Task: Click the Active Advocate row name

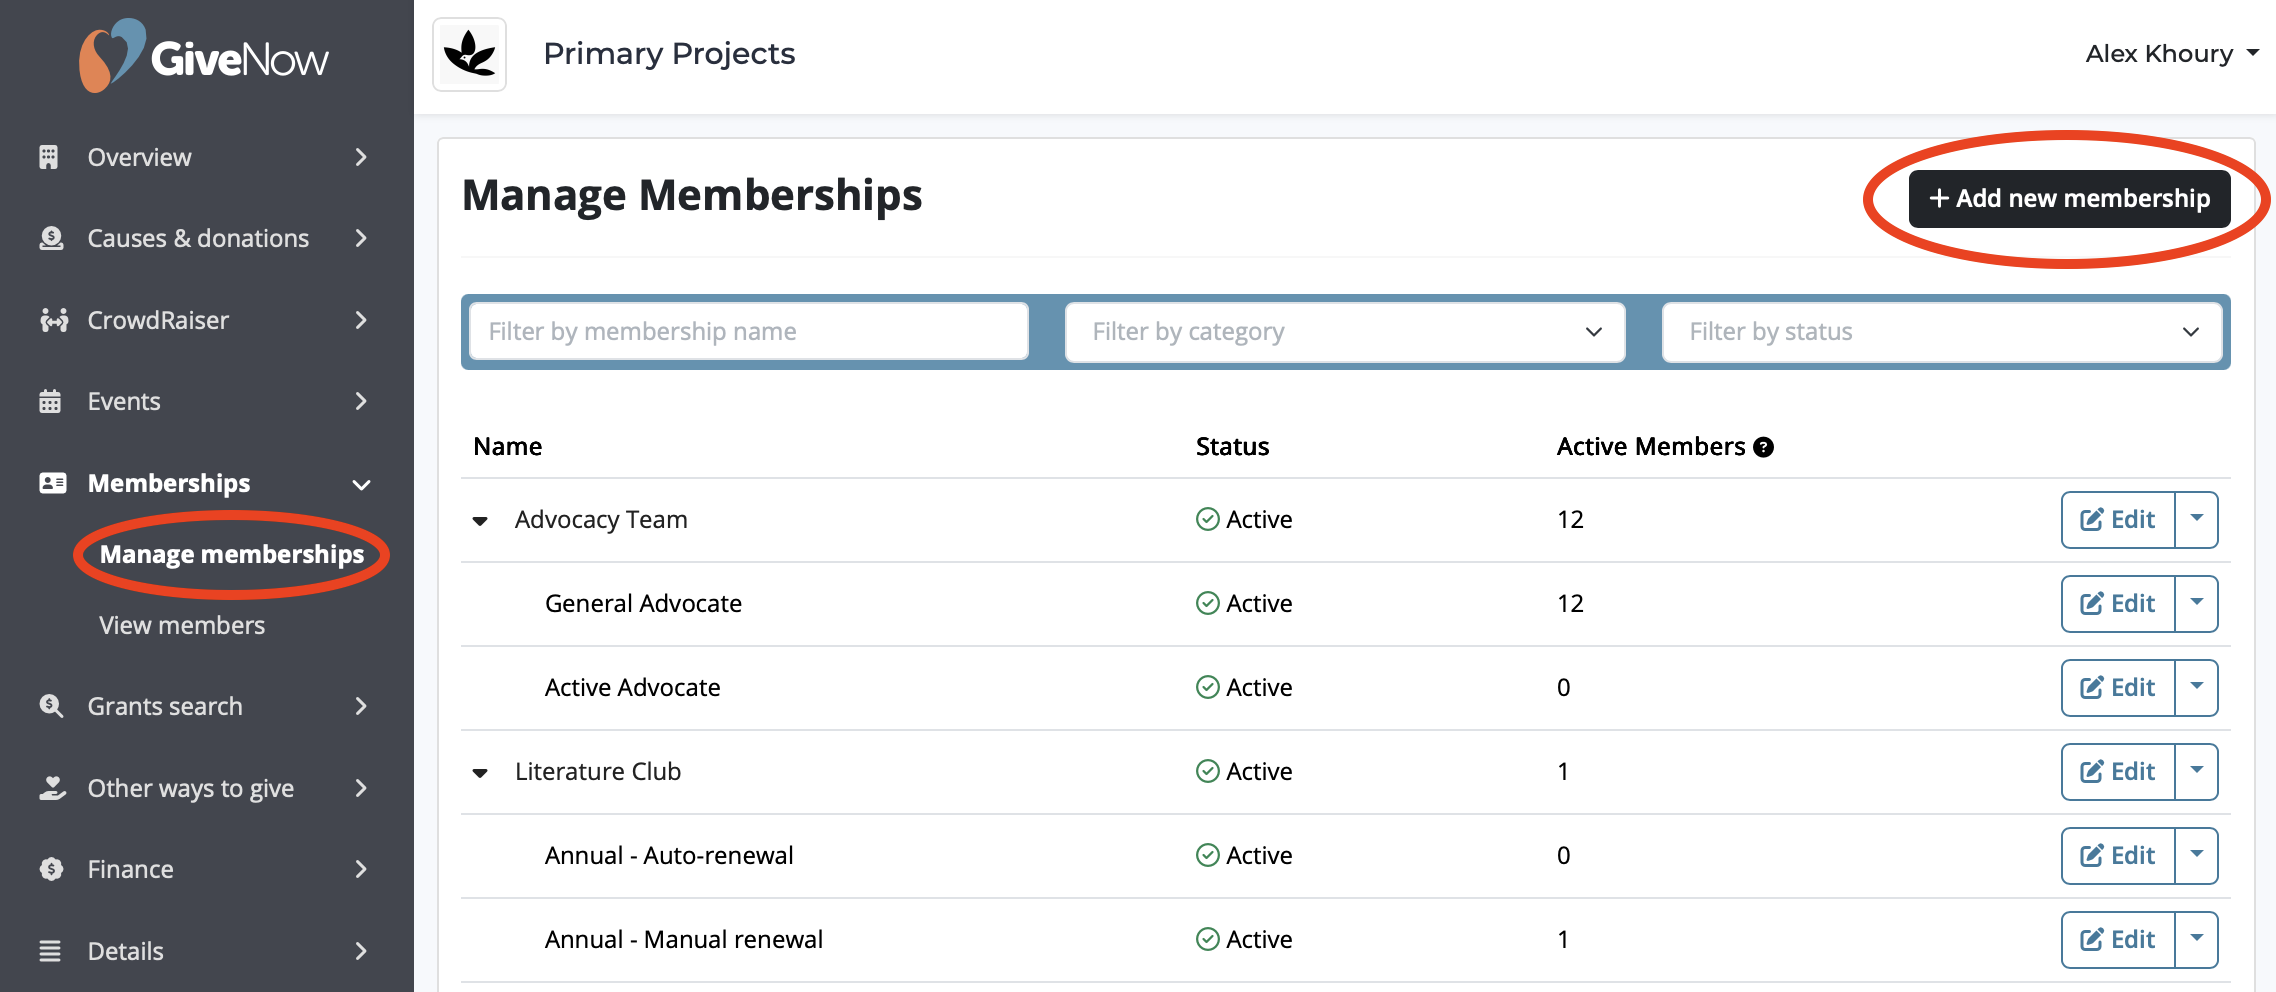Action: coord(632,687)
